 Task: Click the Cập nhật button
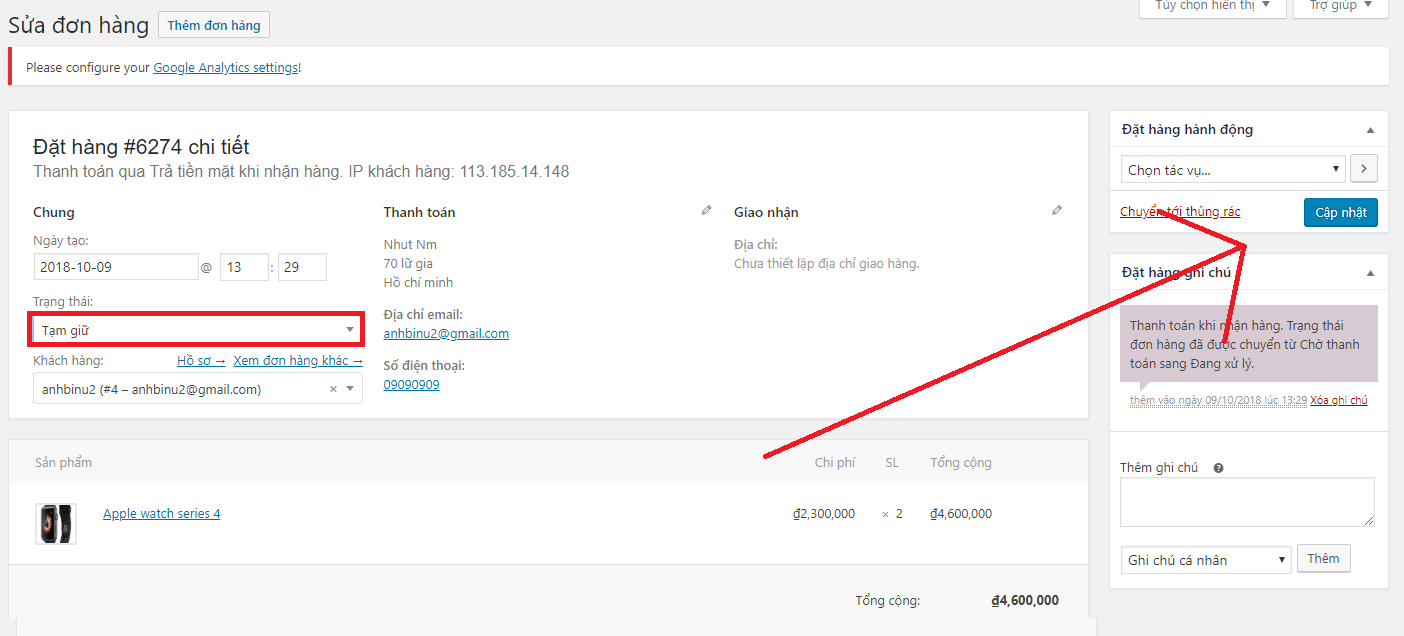[1340, 213]
